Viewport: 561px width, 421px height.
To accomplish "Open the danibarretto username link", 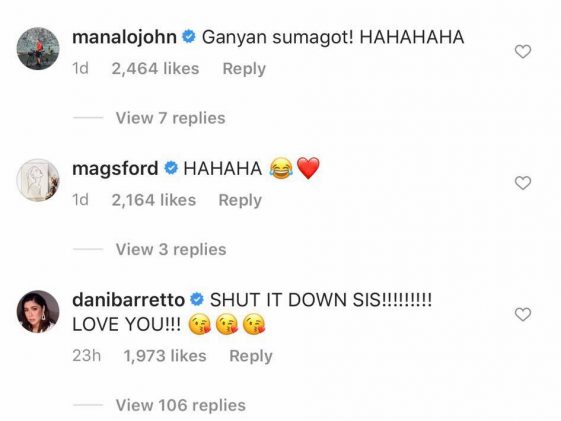I will click(128, 300).
